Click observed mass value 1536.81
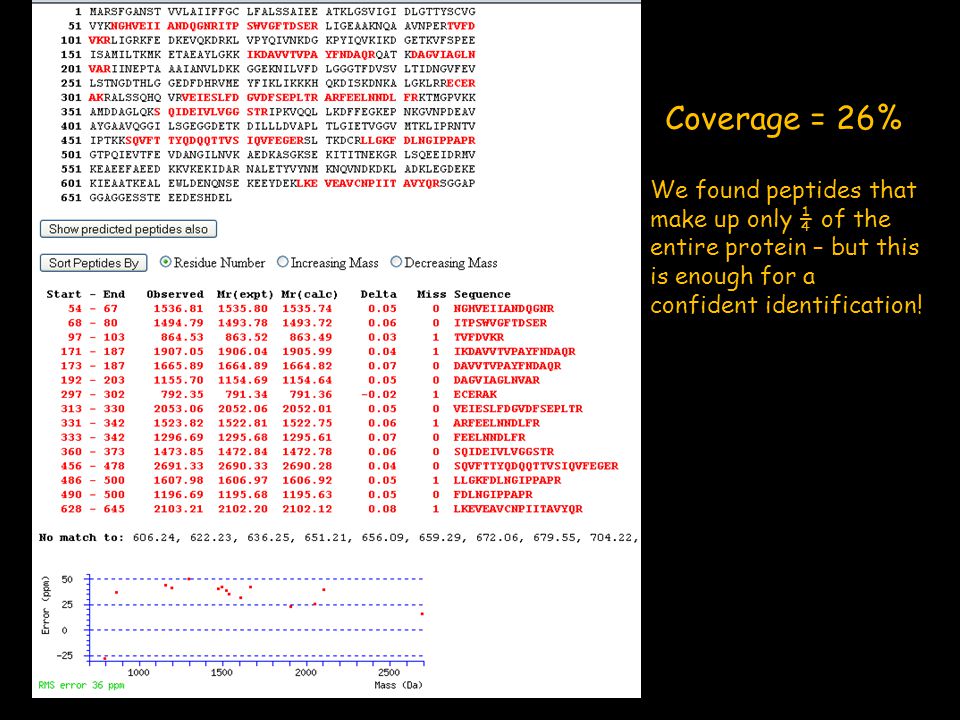 click(x=178, y=309)
